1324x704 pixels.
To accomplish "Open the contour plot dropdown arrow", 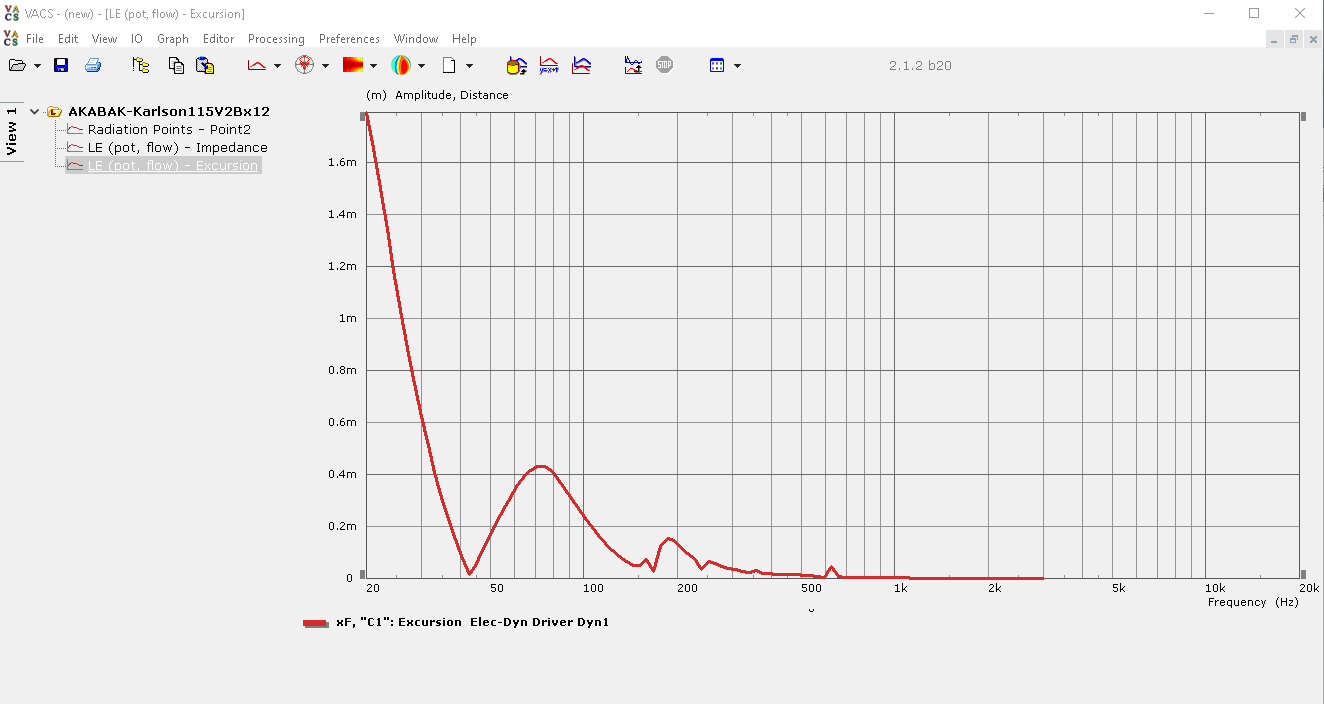I will coord(373,66).
